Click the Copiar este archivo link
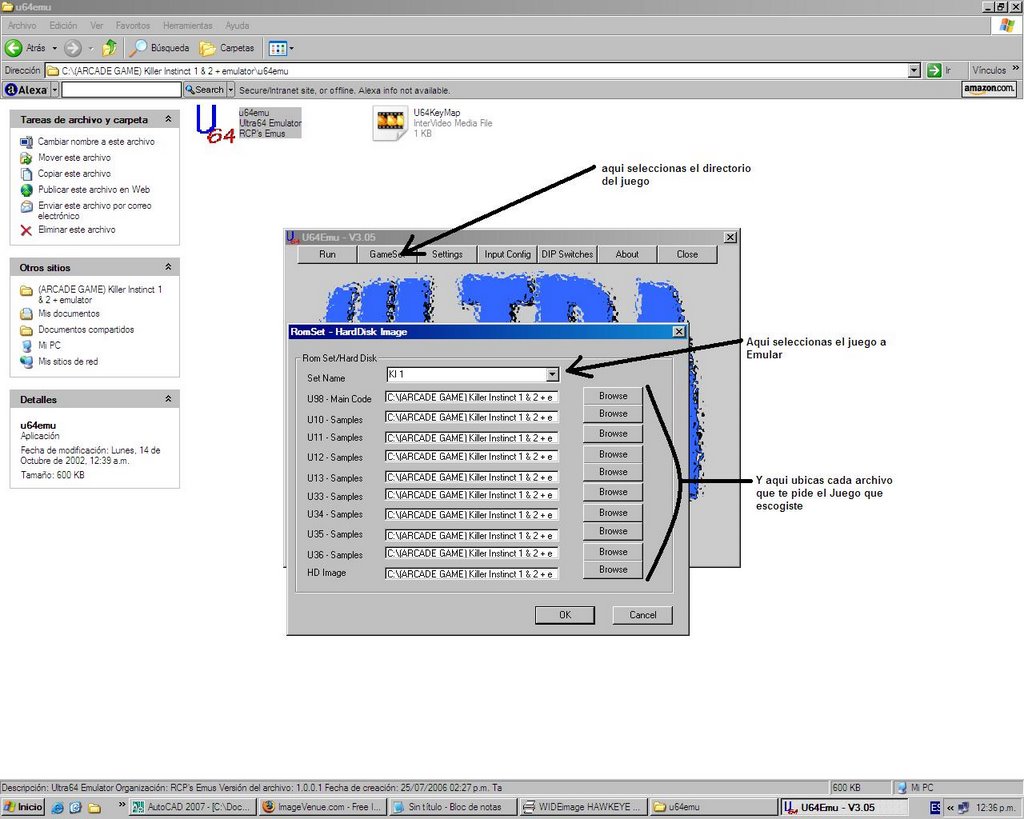The height and width of the screenshot is (819, 1024). 74,174
